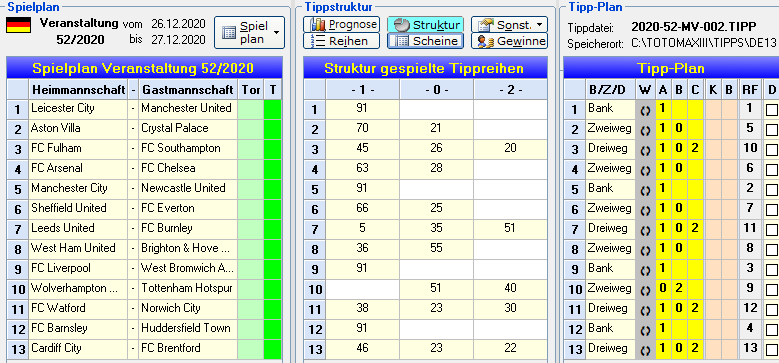Click the Bank cell in Tipp-Plan row 12

click(x=611, y=329)
